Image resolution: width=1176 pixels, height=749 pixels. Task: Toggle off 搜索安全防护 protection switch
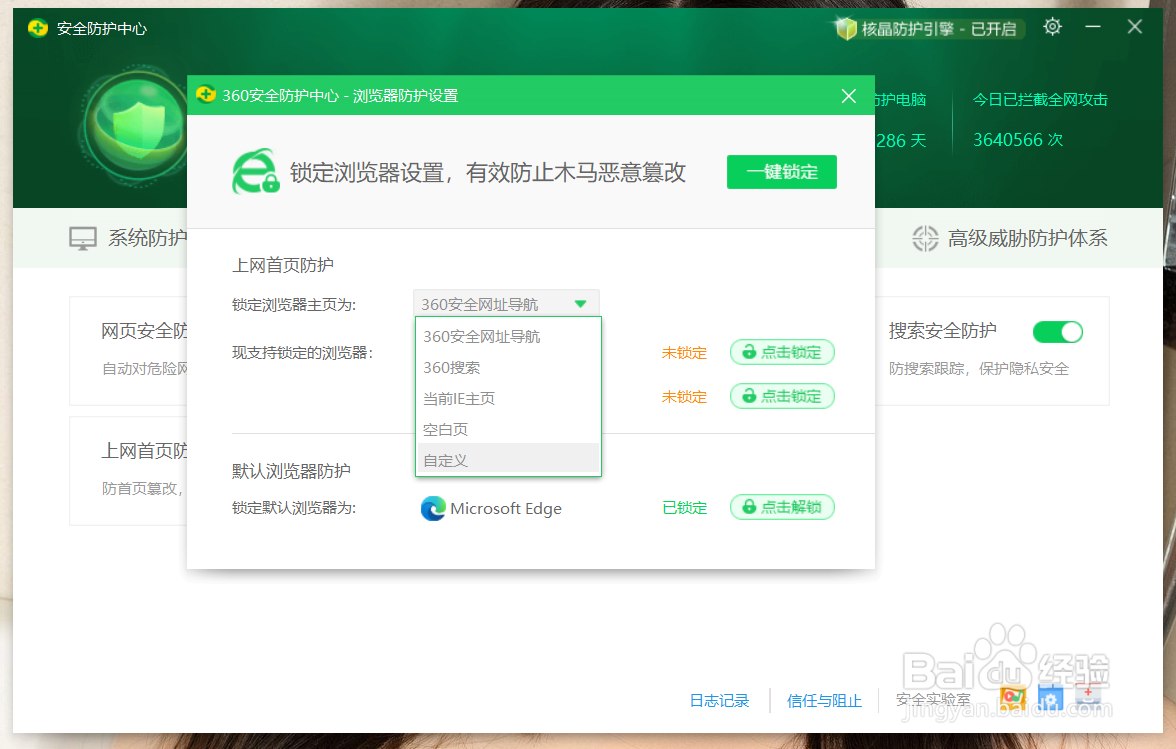pos(1057,331)
